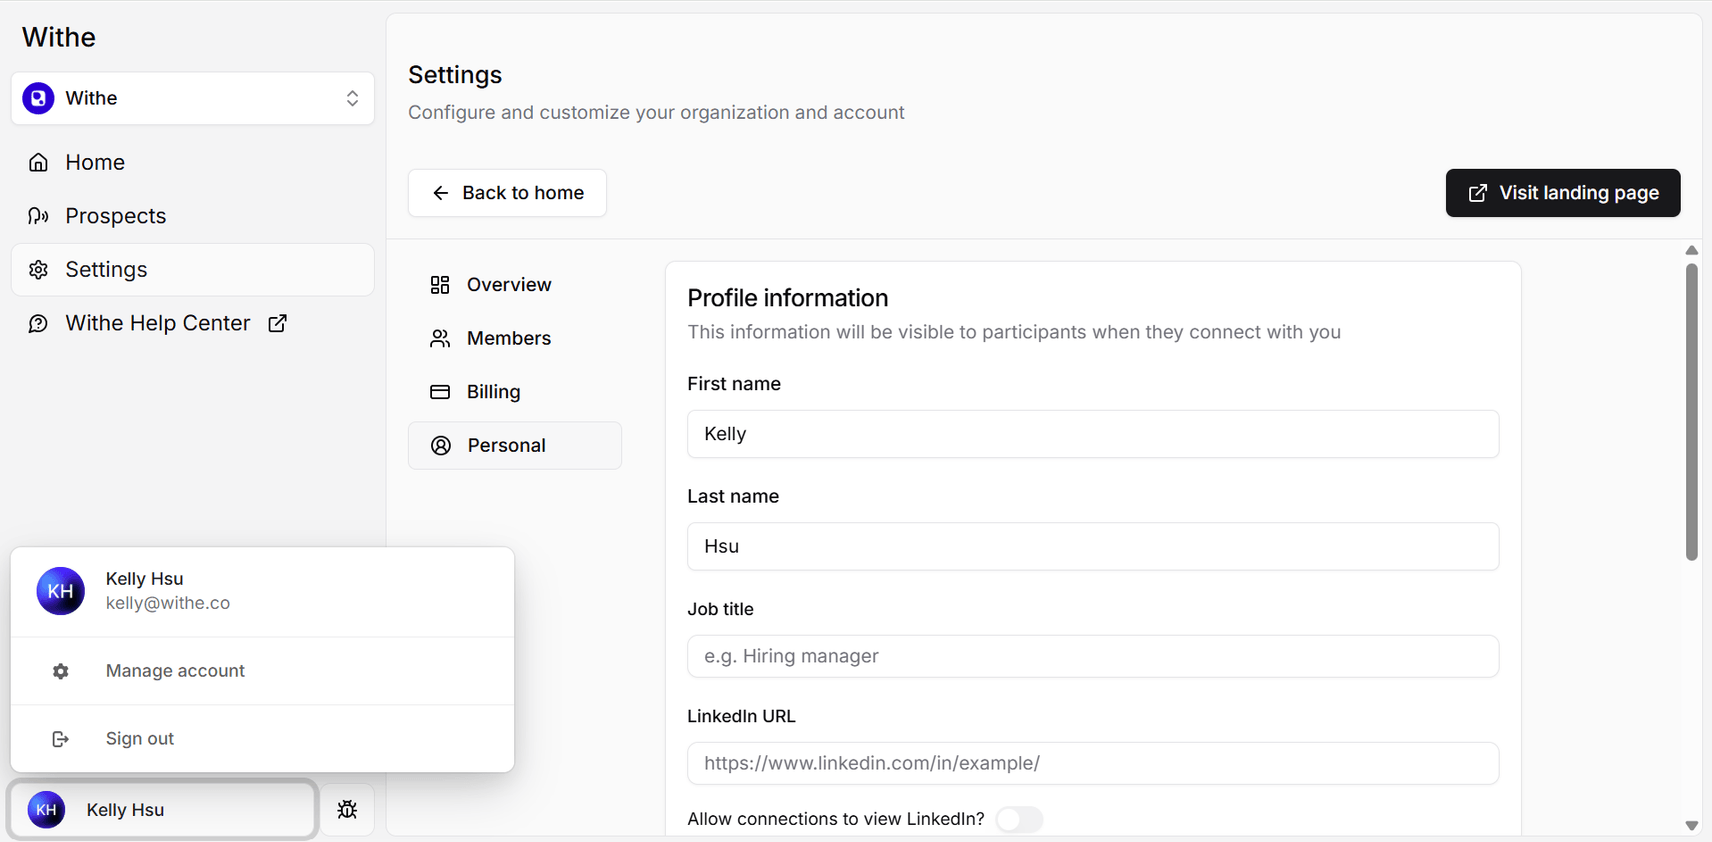Viewport: 1712px width, 842px height.
Task: Click the Manage account gear icon
Action: tap(60, 671)
